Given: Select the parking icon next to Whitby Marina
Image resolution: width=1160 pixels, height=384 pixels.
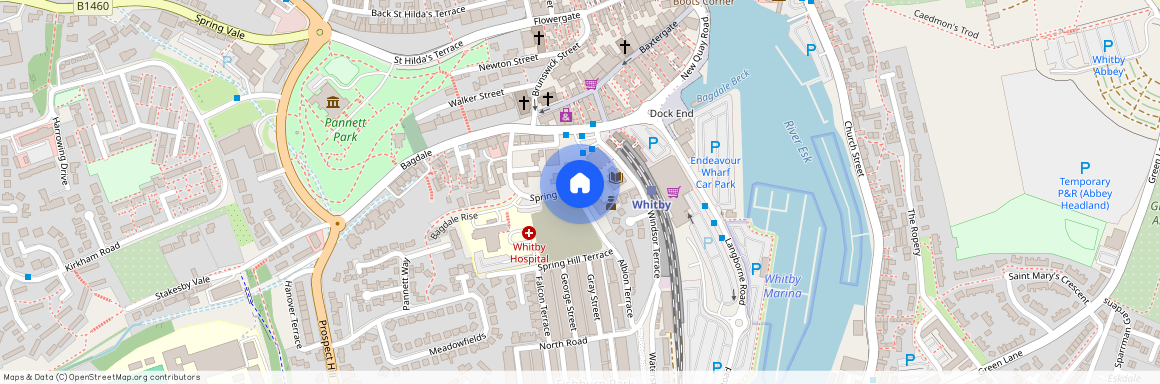Looking at the screenshot, I should click(756, 269).
